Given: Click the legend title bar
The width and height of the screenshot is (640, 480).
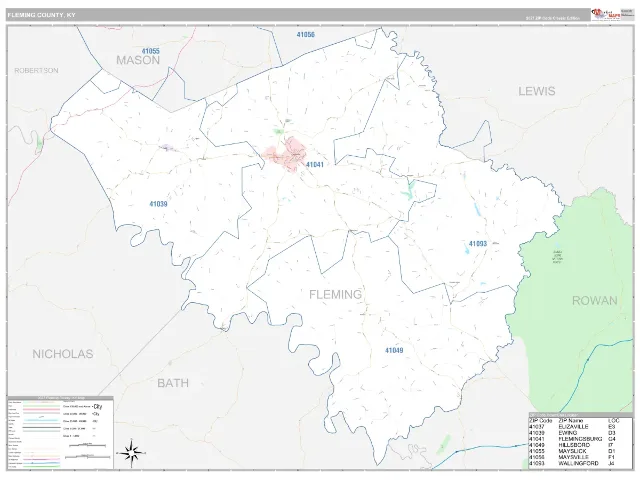Looking at the screenshot, I should pyautogui.click(x=60, y=398).
